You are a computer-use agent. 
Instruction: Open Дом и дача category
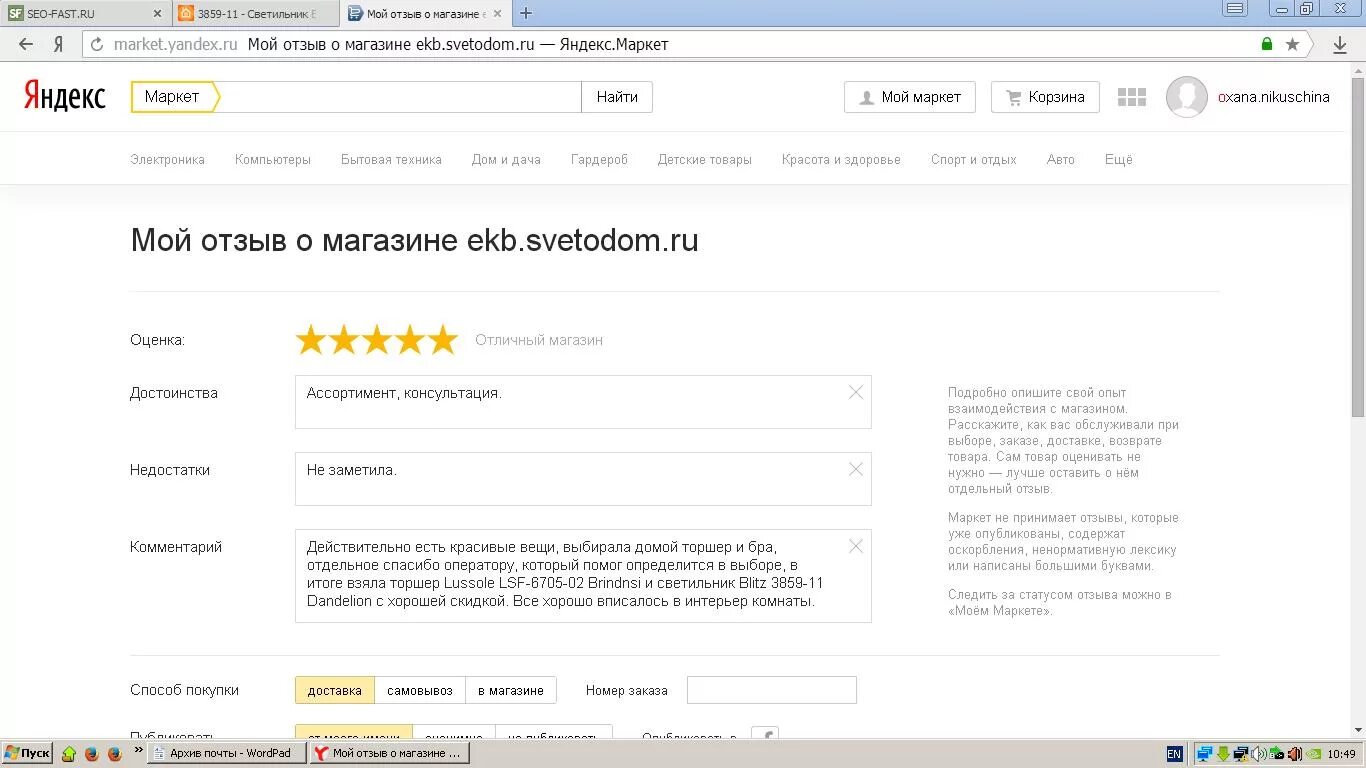506,160
